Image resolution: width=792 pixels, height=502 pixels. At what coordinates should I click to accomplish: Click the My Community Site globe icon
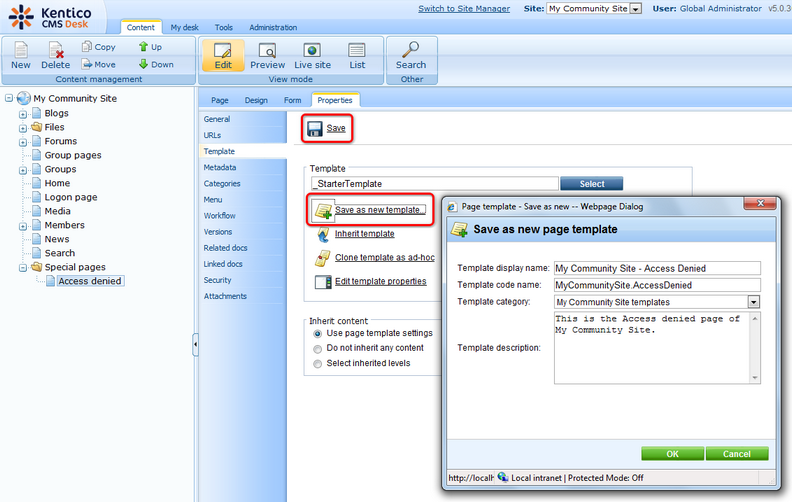click(24, 98)
